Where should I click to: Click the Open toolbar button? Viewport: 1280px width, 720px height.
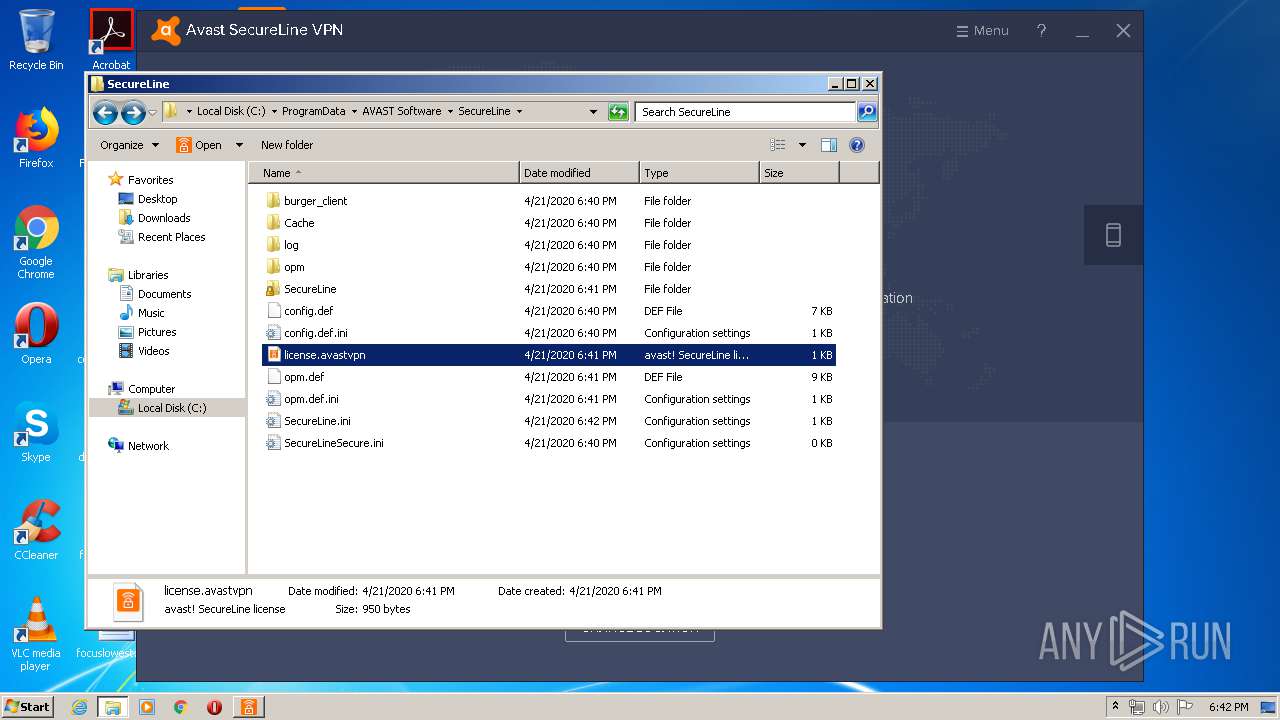coord(199,145)
